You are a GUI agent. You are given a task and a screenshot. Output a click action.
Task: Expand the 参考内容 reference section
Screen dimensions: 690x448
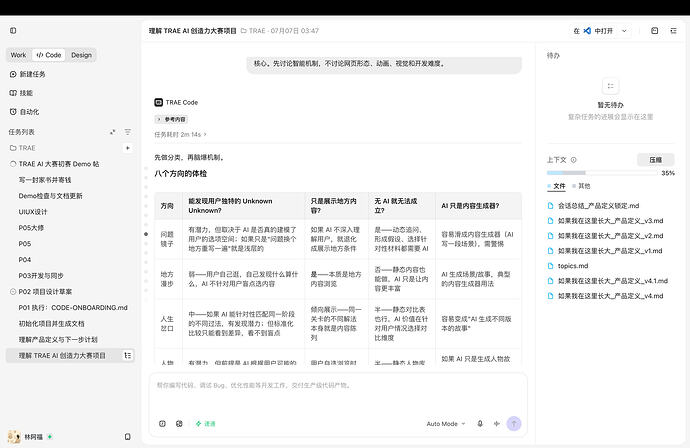[171, 119]
